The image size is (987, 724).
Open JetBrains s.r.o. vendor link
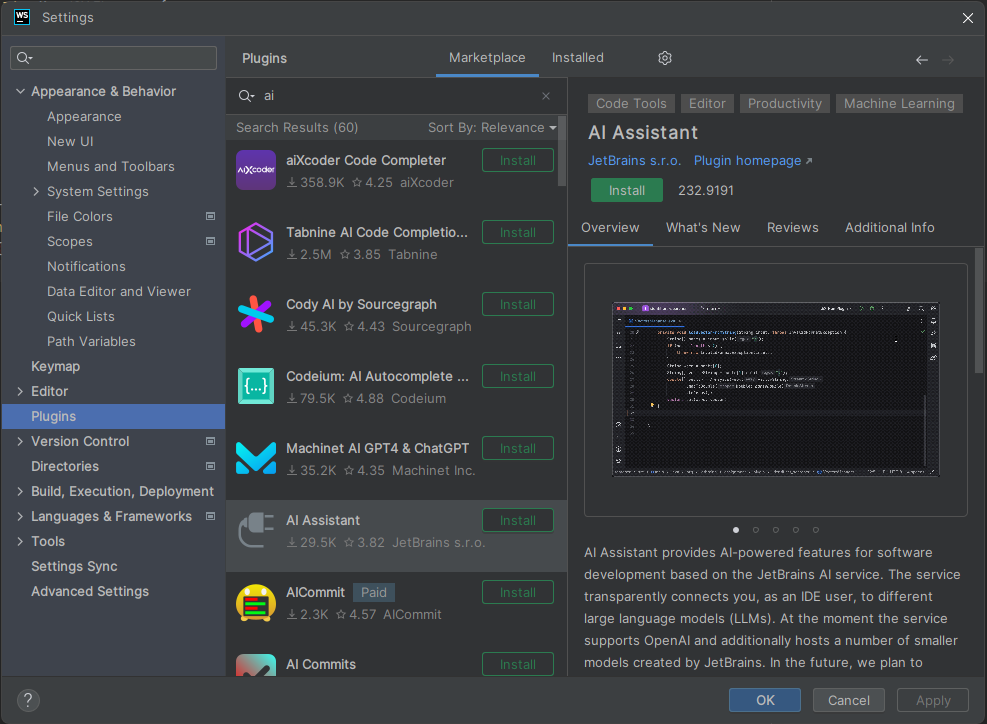[x=634, y=161]
